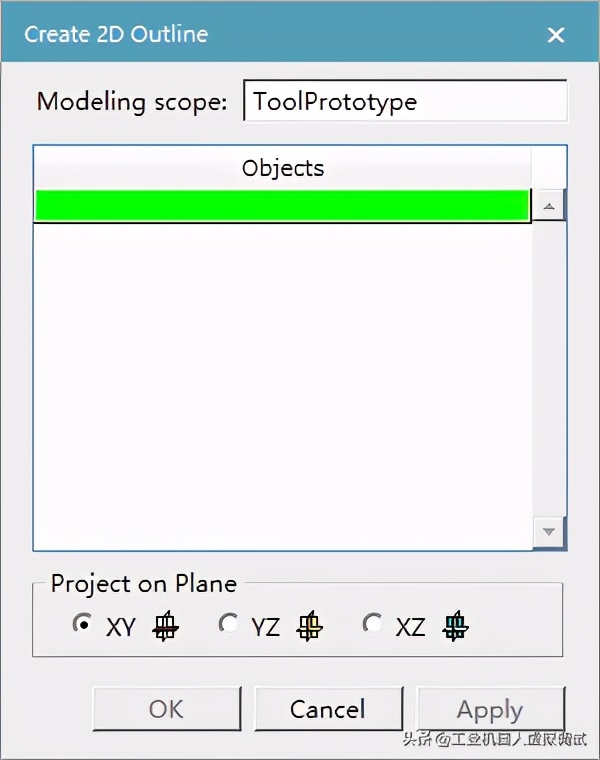Screen dimensions: 600x760
Task: Close the Create 2D Outline dialog
Action: (556, 35)
